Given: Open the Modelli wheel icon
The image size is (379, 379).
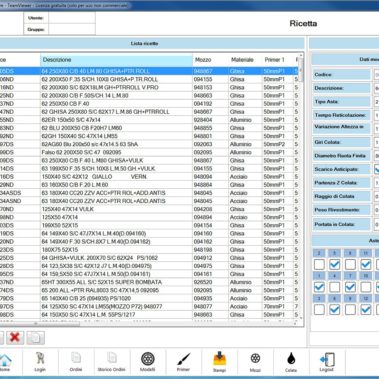Looking at the screenshot, I should point(148,362).
